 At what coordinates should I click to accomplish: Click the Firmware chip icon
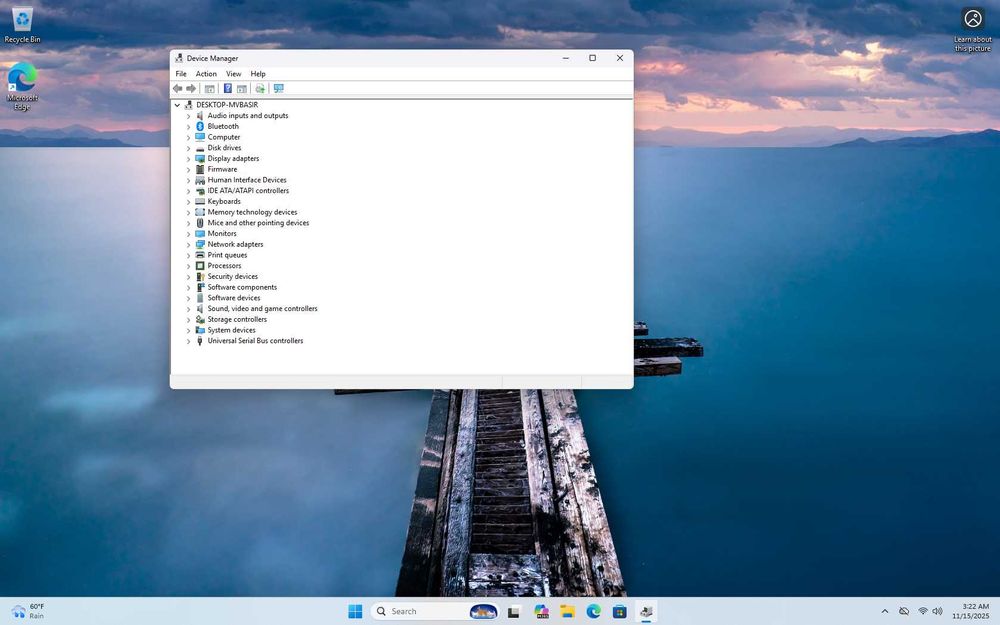point(200,169)
